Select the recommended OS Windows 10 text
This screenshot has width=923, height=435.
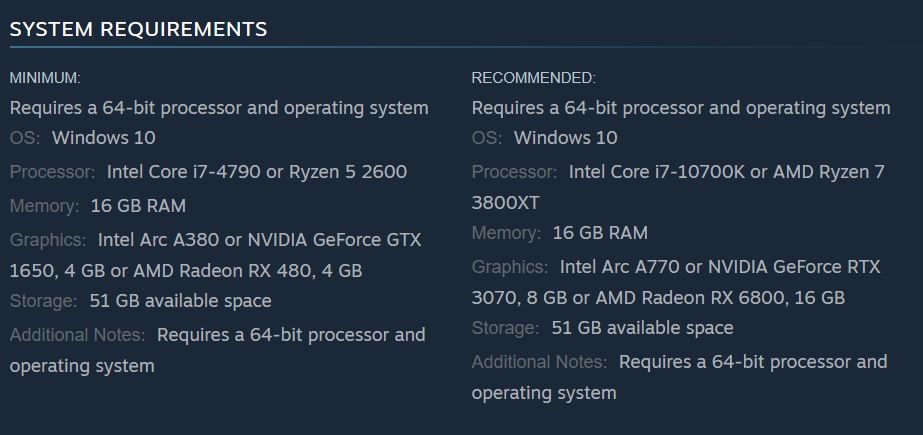[x=566, y=138]
